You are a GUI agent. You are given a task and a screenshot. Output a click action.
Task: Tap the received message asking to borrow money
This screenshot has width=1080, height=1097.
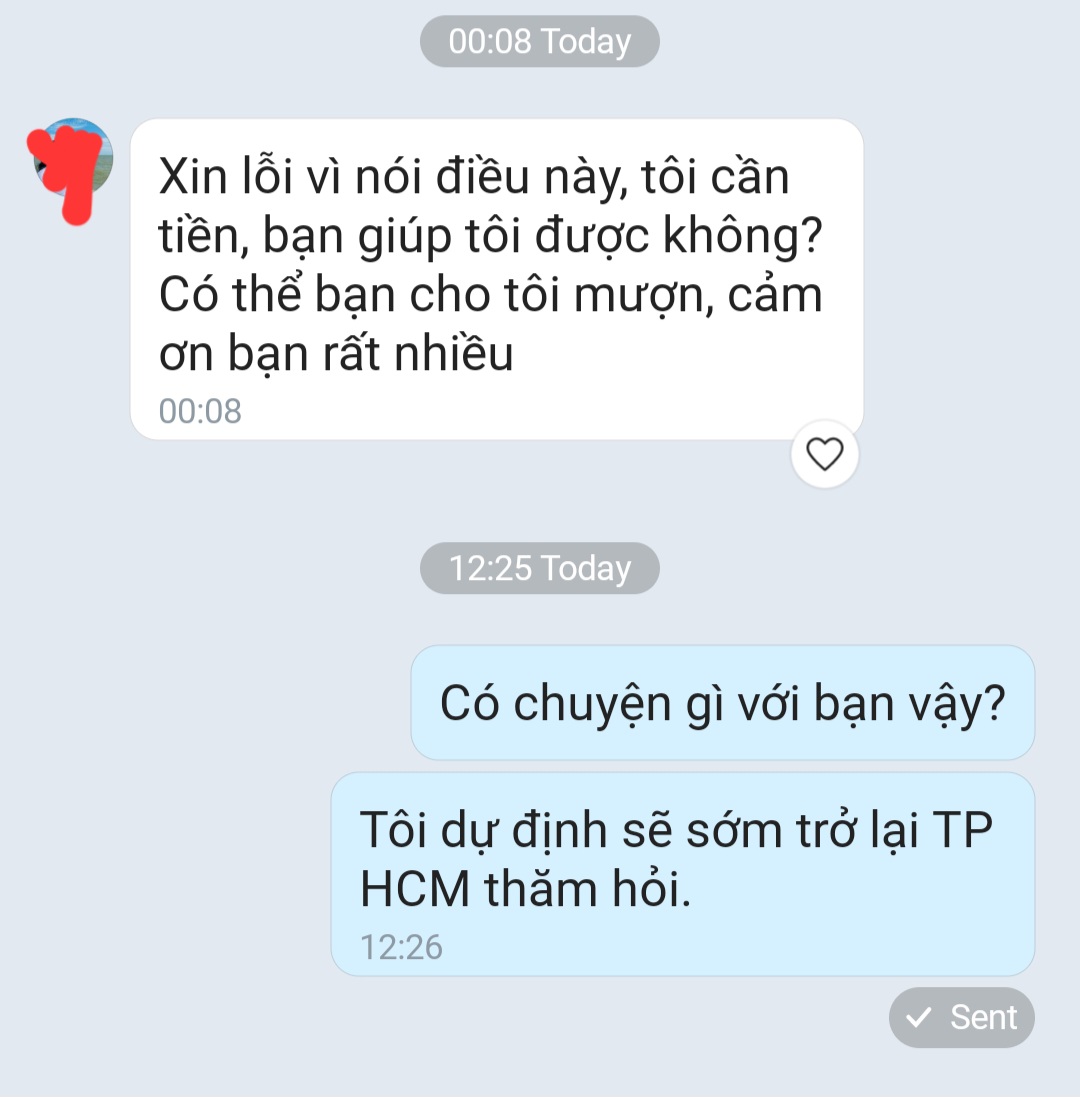497,279
